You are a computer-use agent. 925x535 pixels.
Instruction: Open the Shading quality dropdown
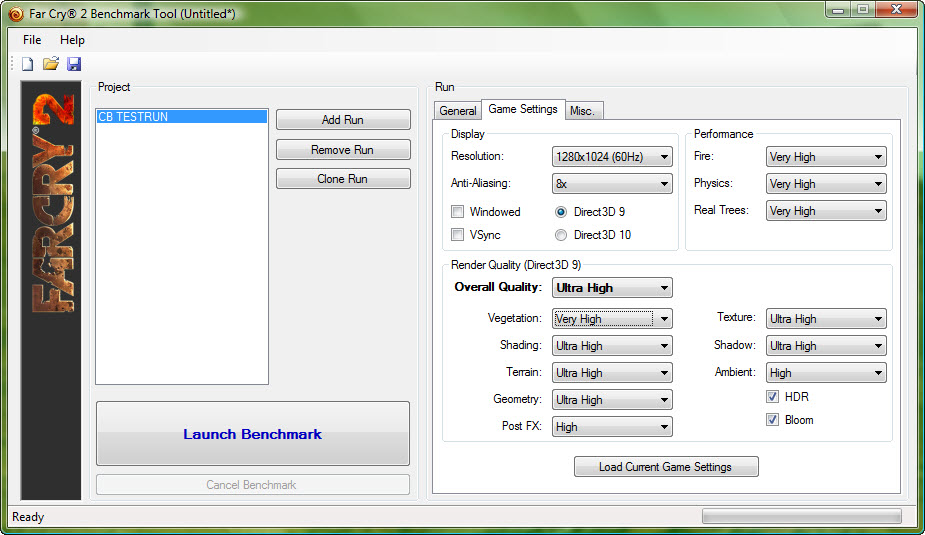point(612,346)
